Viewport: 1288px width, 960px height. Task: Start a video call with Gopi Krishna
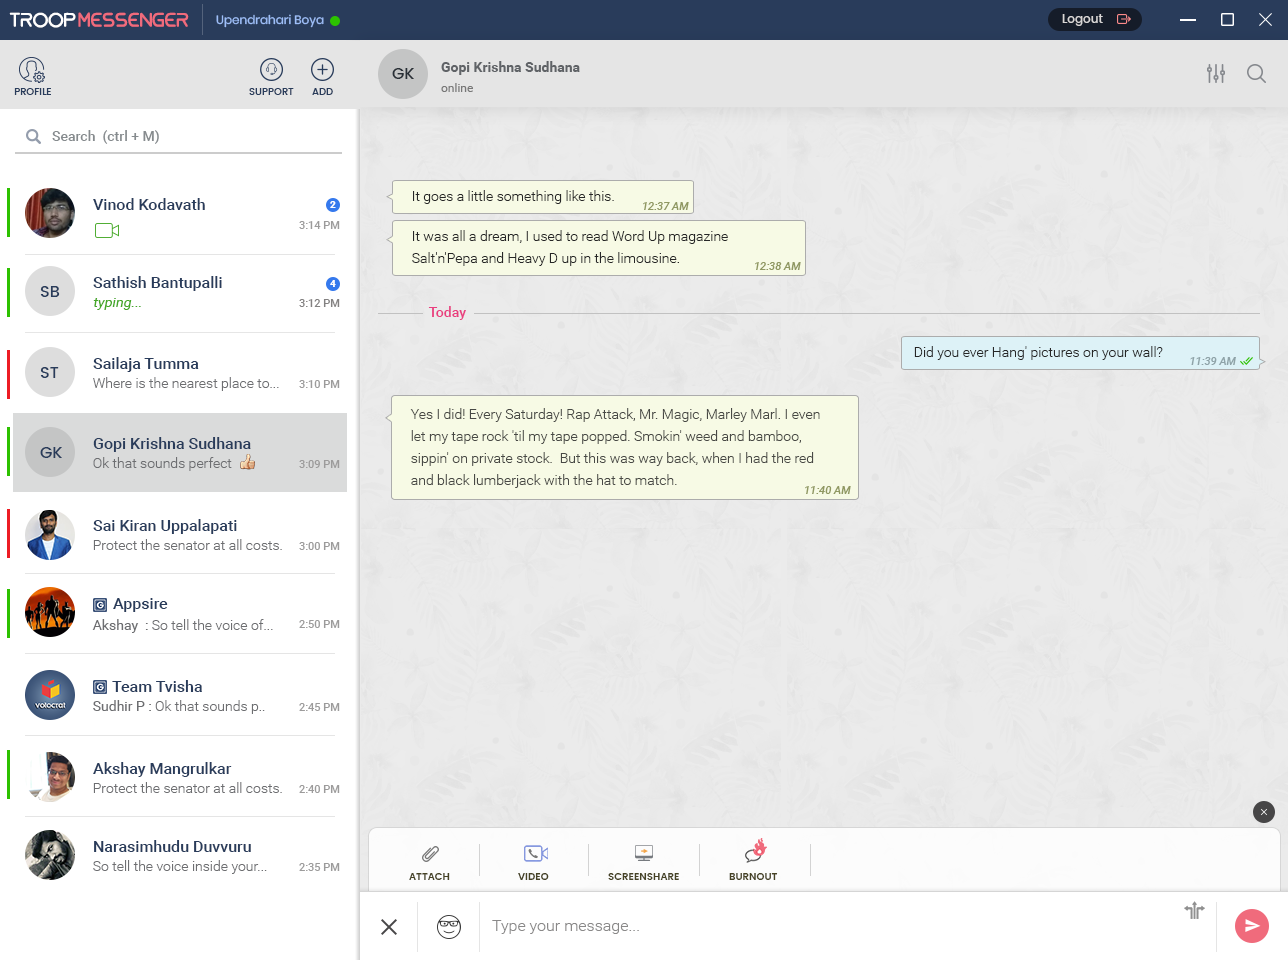click(534, 858)
